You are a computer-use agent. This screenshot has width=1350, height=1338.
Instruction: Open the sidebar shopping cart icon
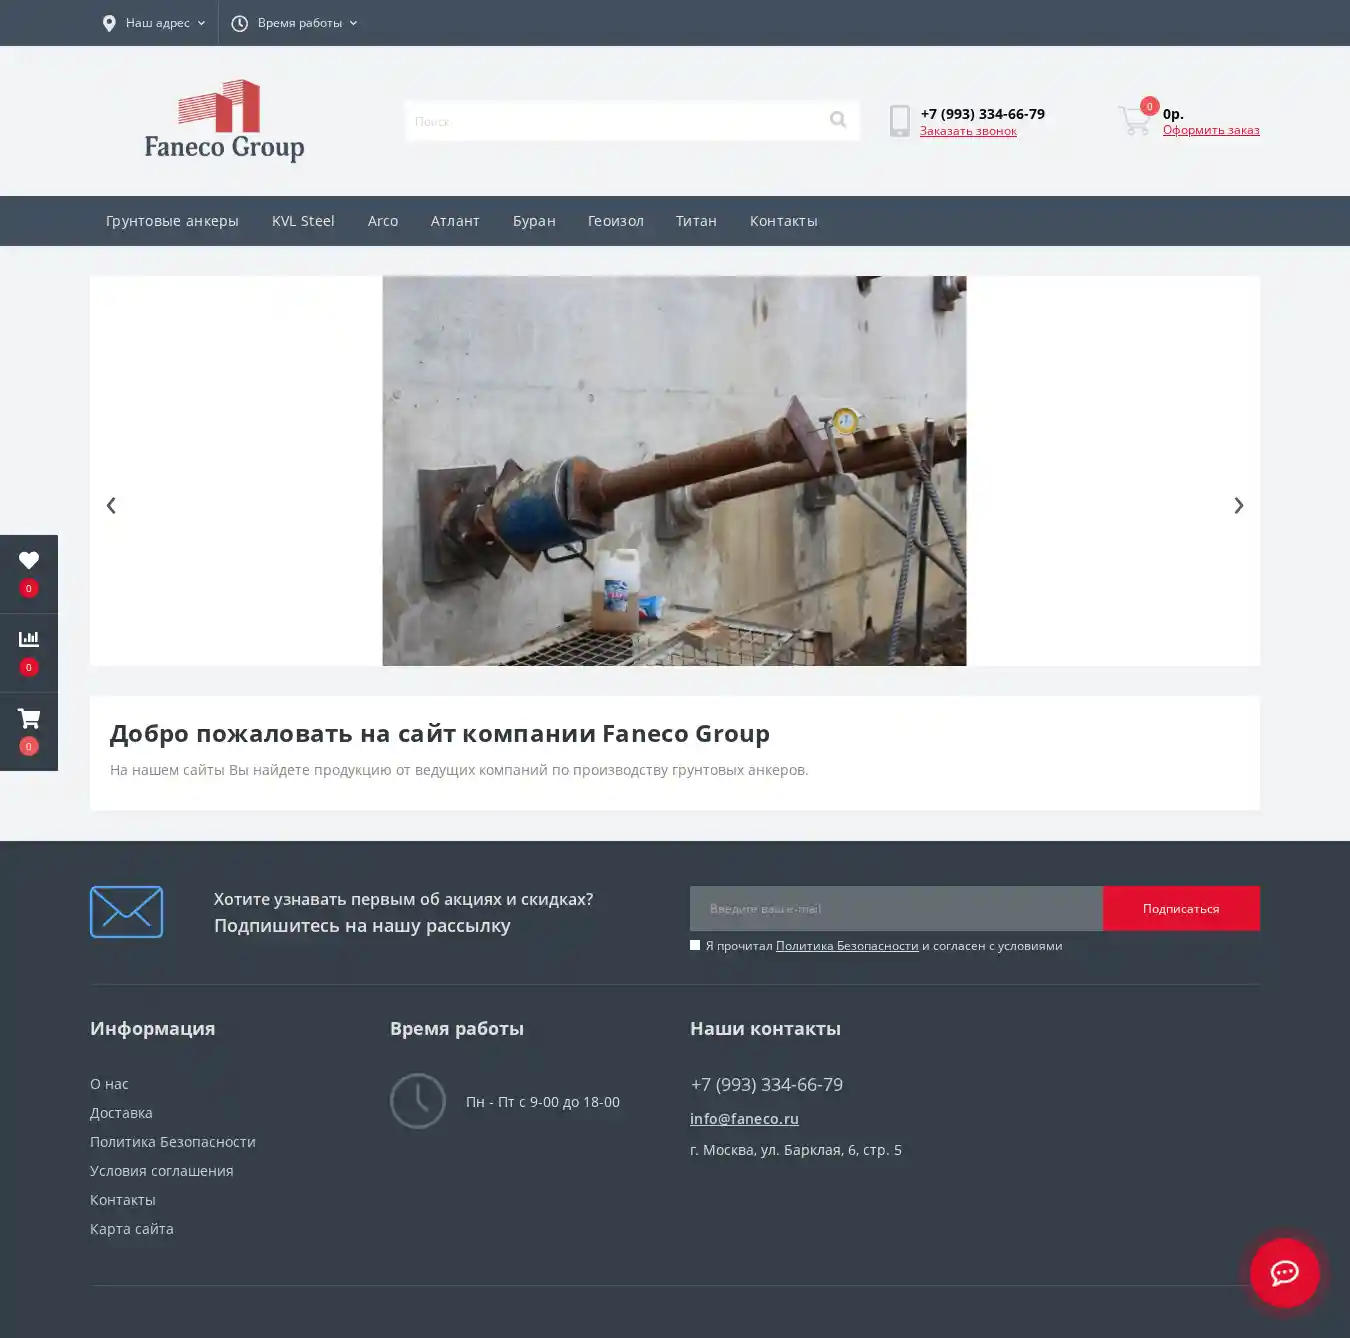(x=29, y=720)
